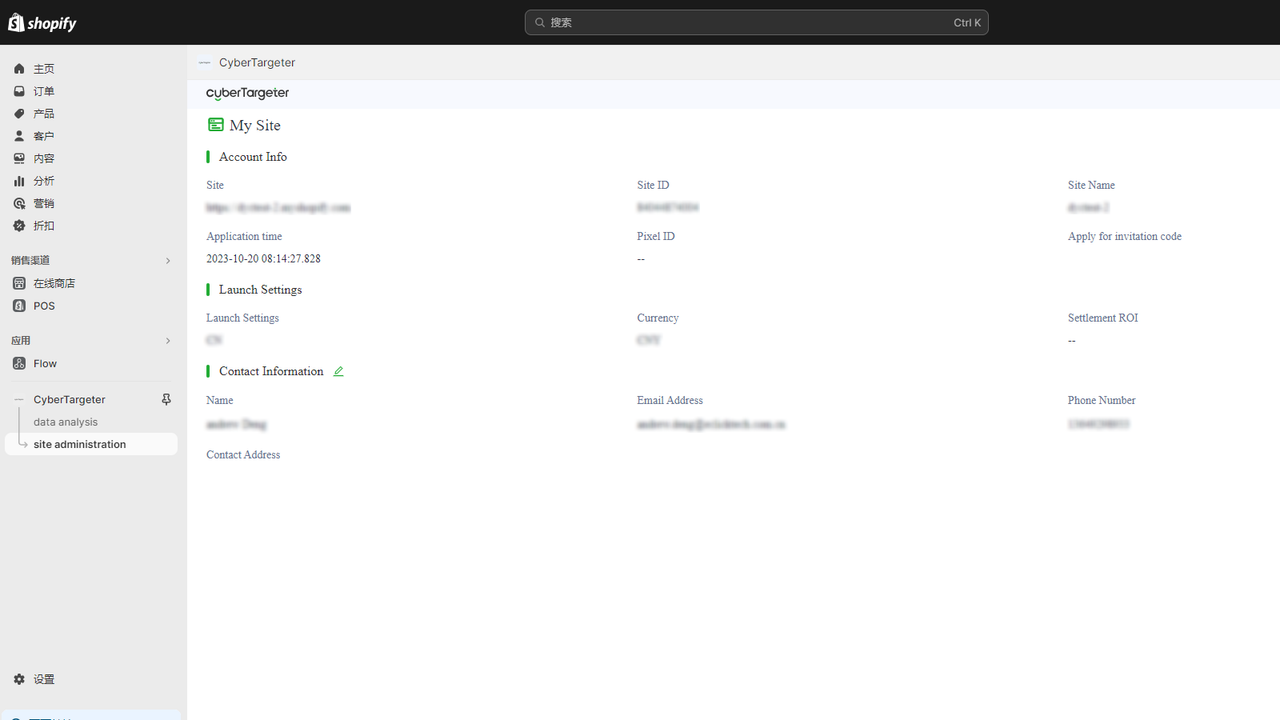Image resolution: width=1280 pixels, height=720 pixels.
Task: Click the Site ID label
Action: click(653, 185)
